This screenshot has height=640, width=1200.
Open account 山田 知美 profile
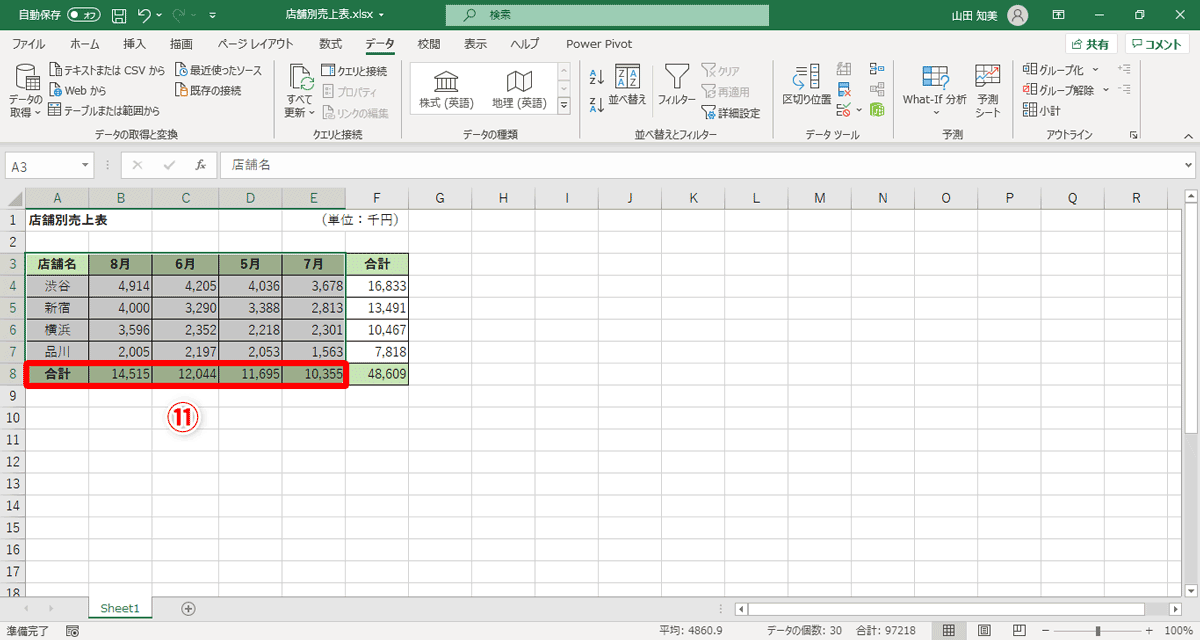[990, 15]
